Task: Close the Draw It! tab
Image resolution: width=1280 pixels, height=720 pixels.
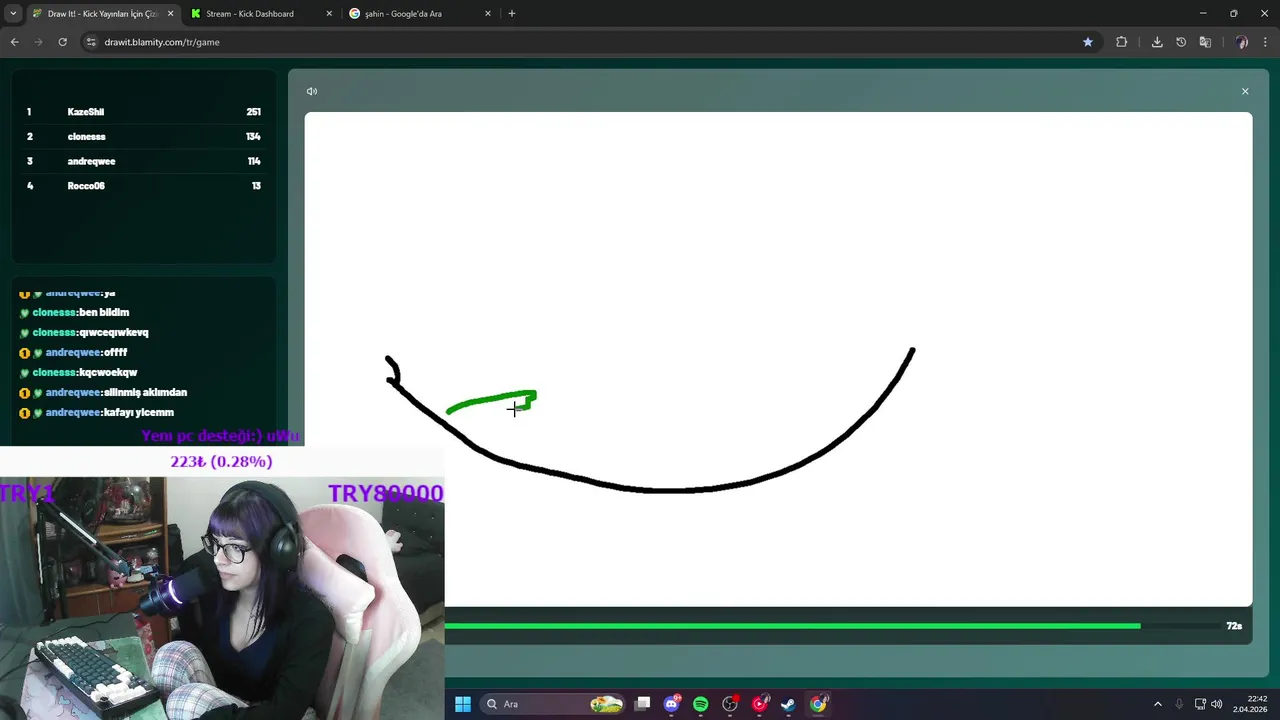Action: (170, 14)
